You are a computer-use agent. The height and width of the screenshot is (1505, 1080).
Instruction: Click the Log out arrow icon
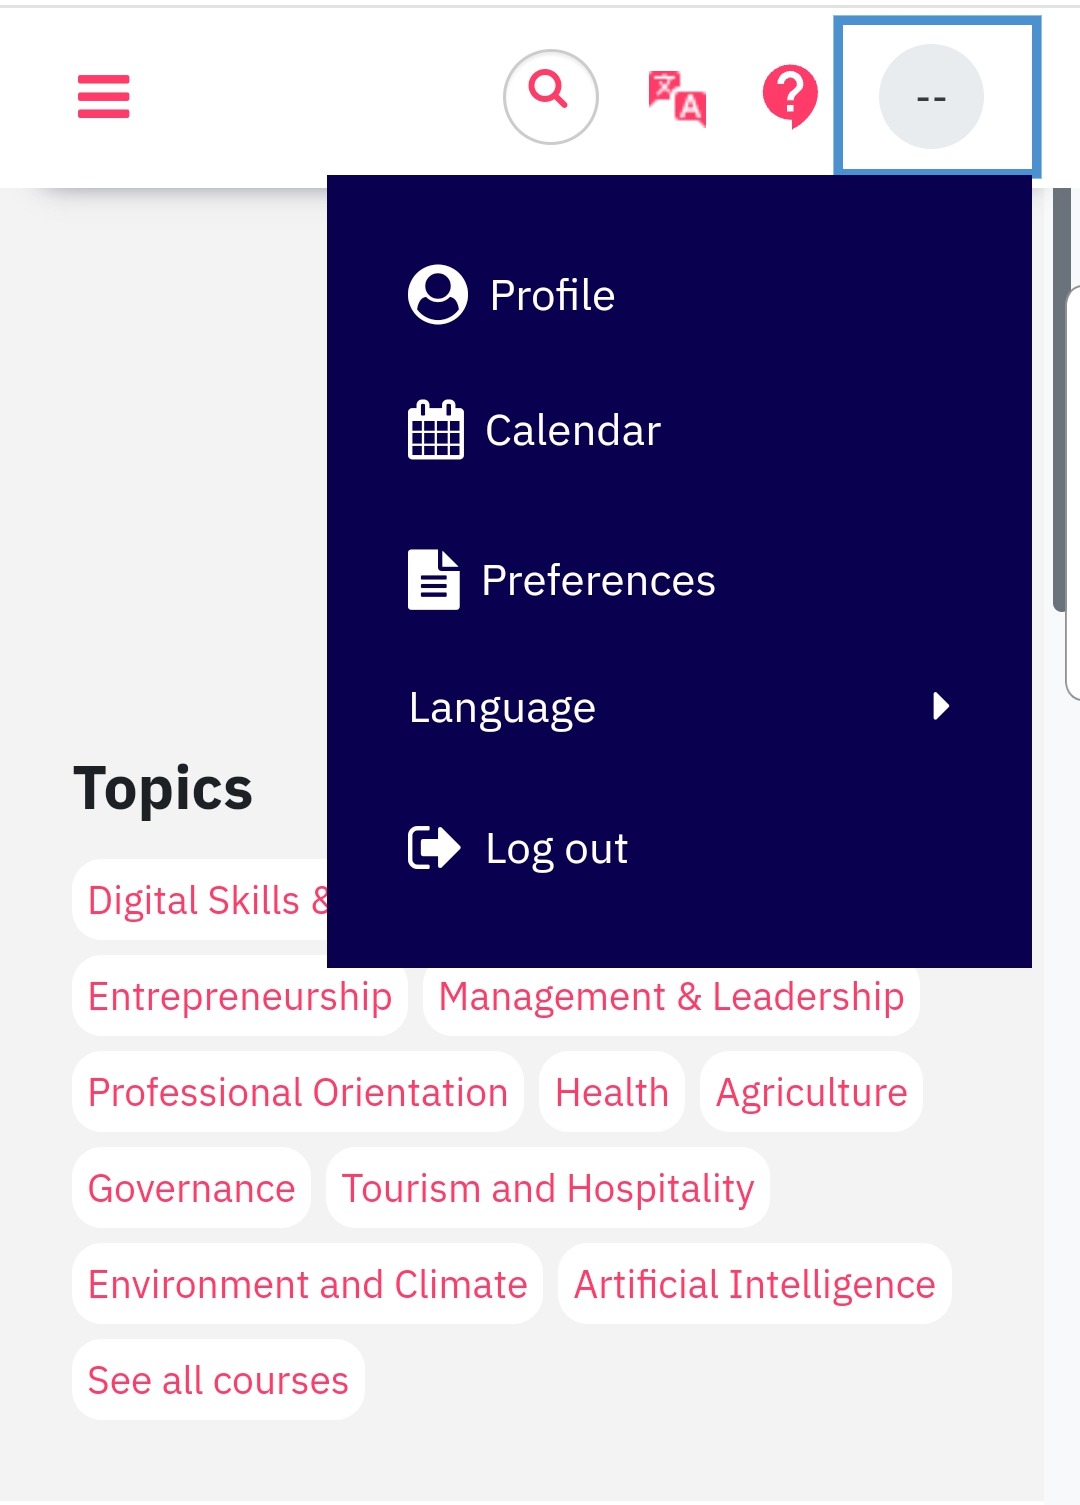tap(434, 847)
